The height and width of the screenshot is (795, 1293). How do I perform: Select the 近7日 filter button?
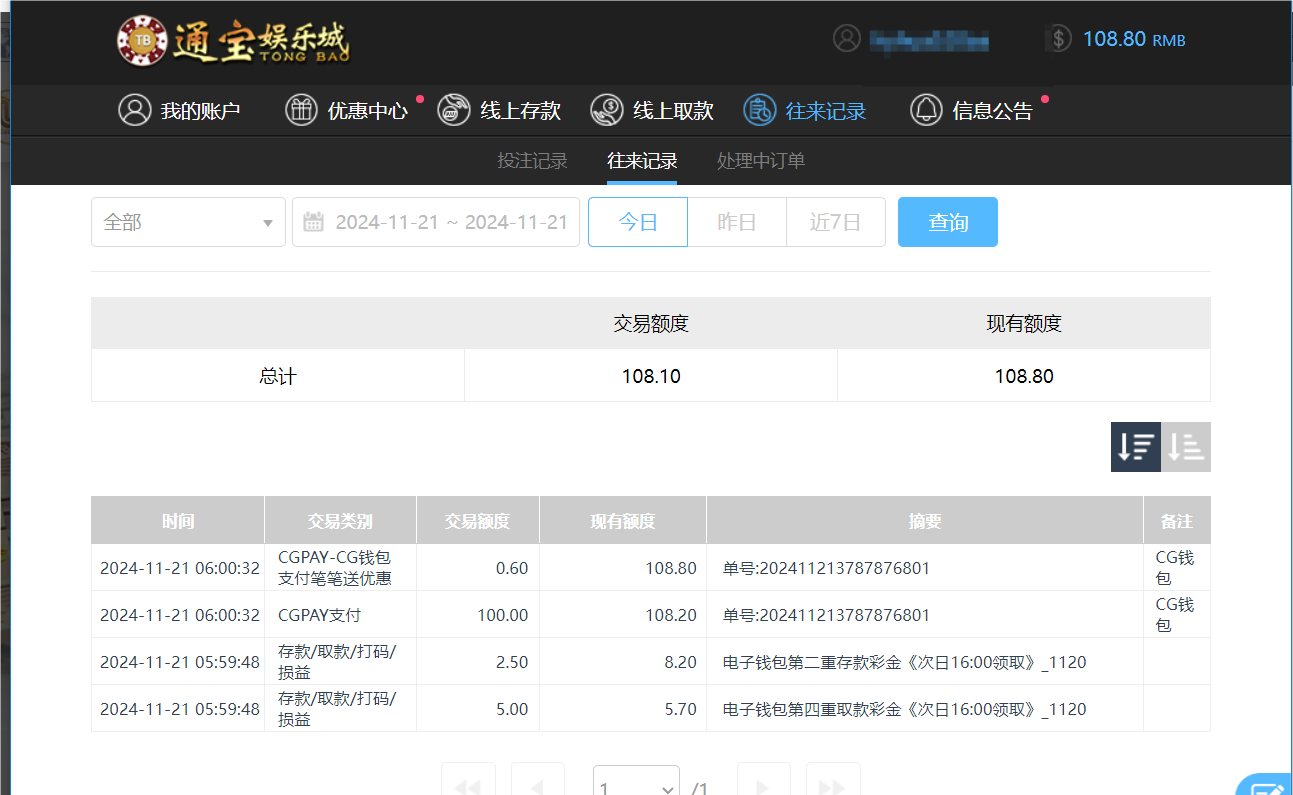pos(835,222)
